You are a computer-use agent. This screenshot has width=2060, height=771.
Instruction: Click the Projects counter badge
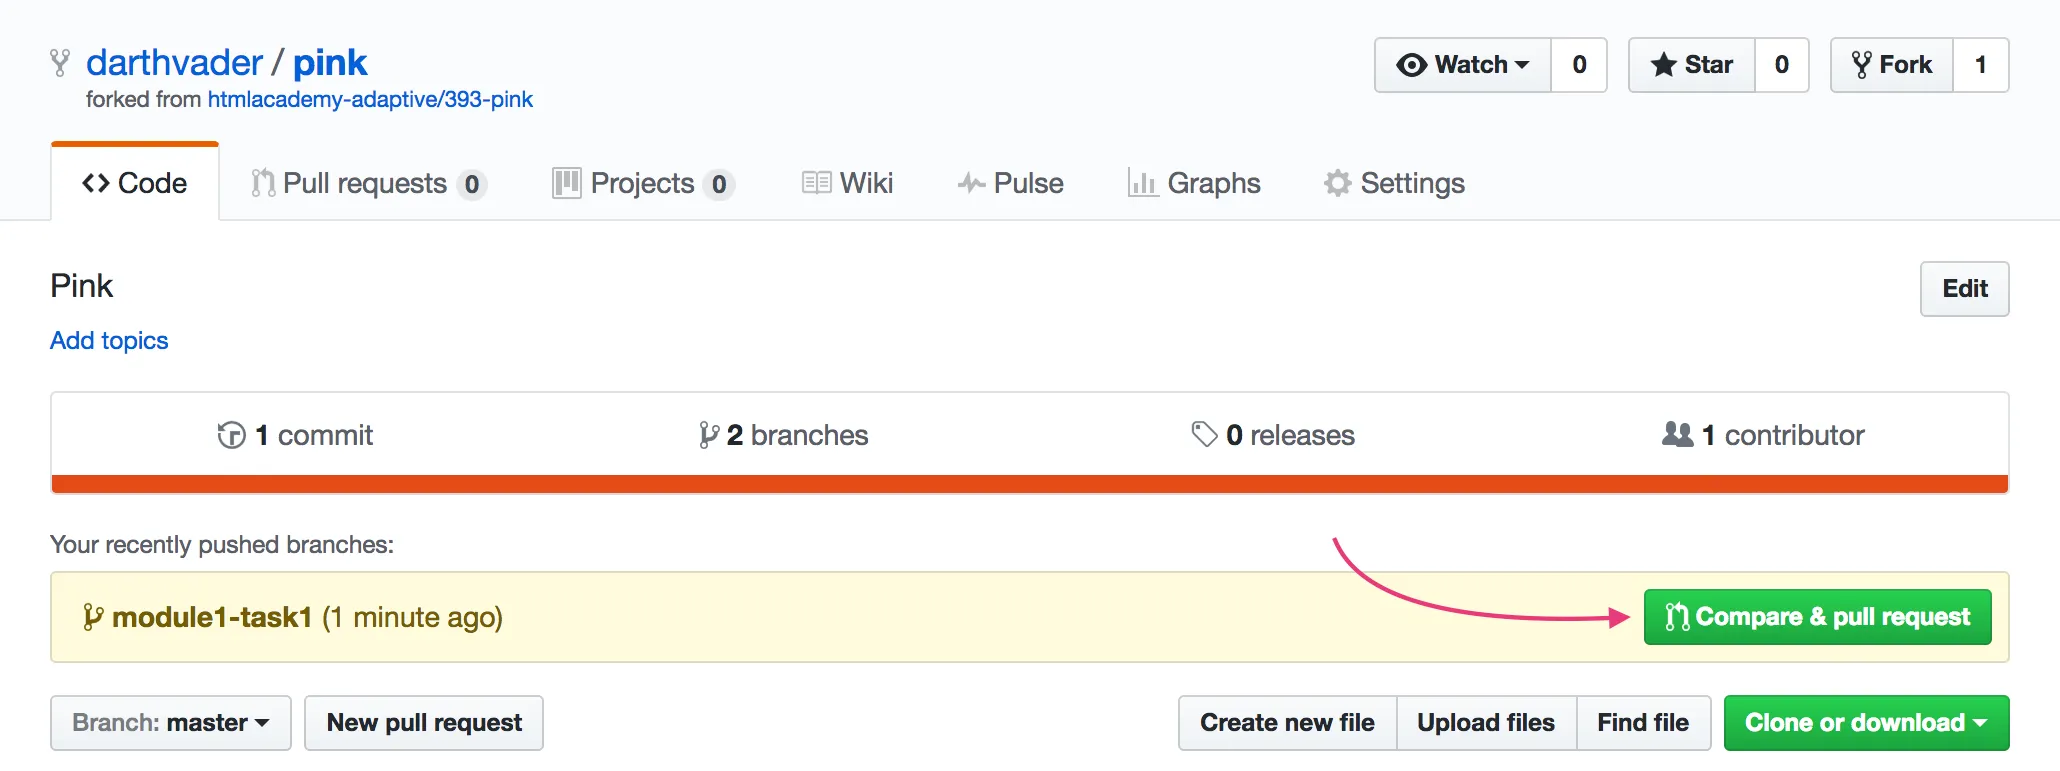point(719,184)
